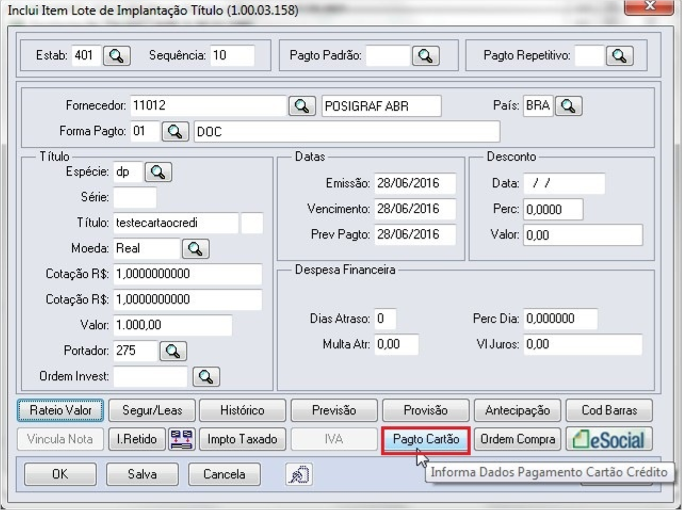Open Espécie lookup magnifier icon
The height and width of the screenshot is (510, 682).
[158, 172]
